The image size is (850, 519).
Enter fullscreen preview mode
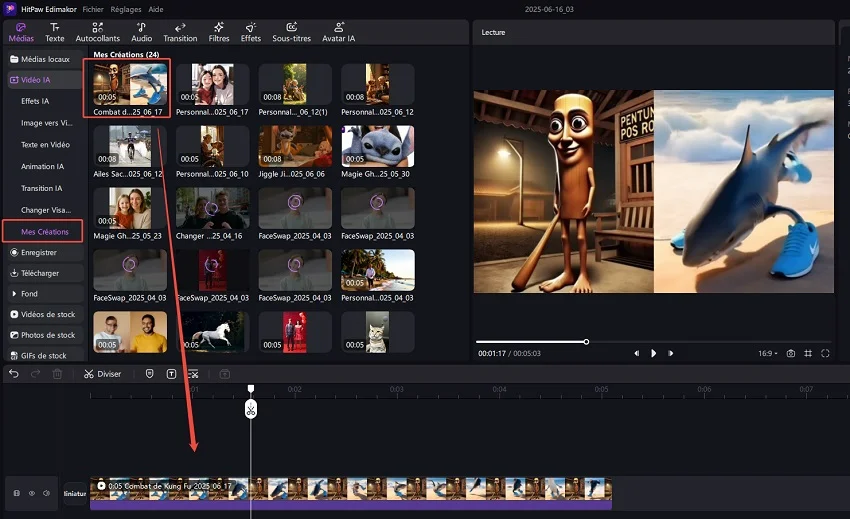coord(826,353)
